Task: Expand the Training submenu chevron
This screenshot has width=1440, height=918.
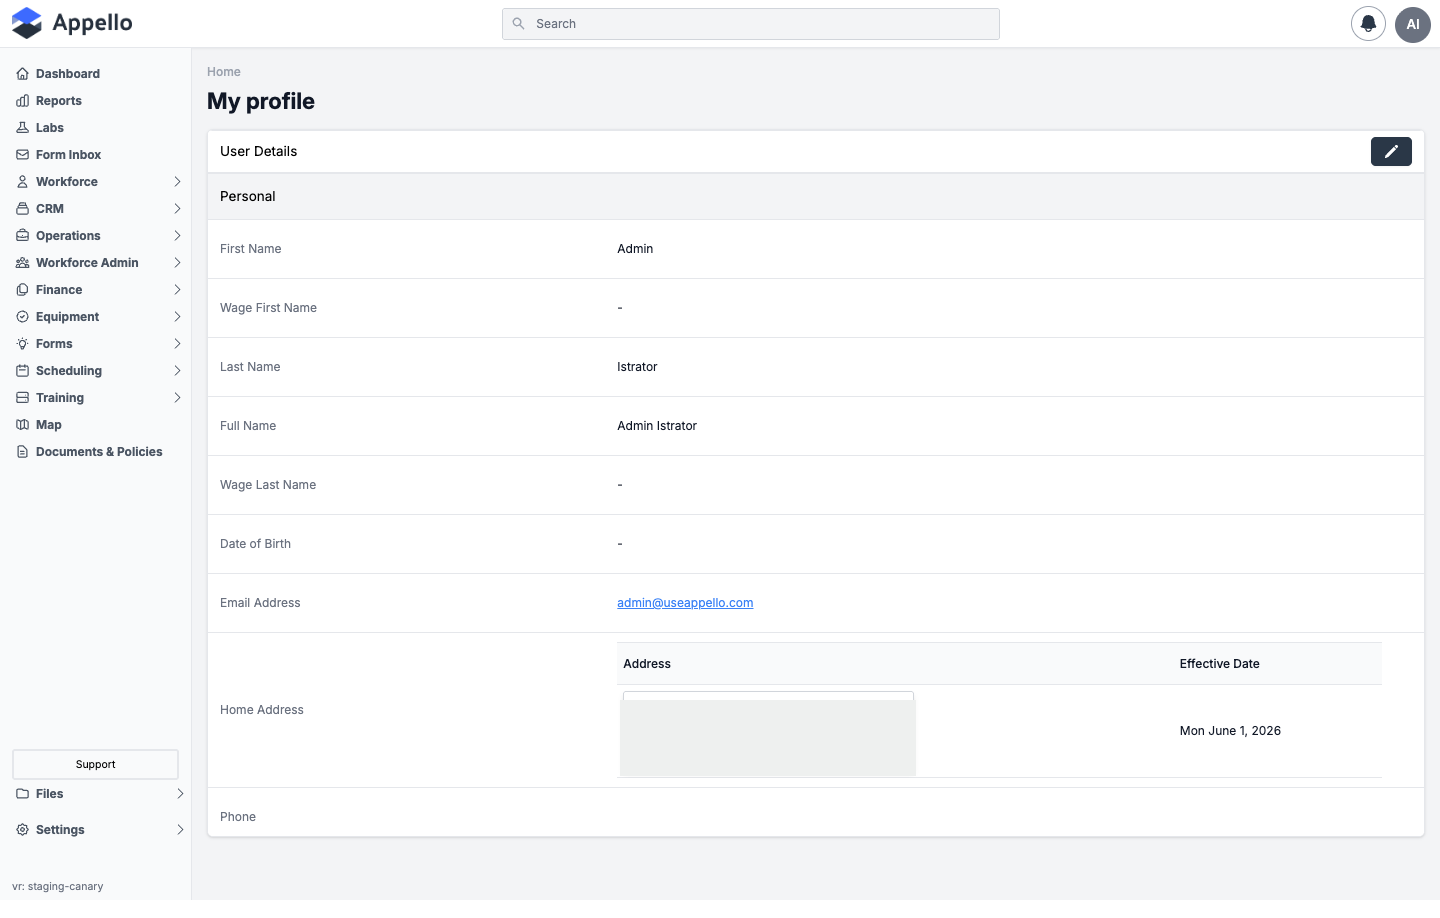Action: tap(177, 398)
